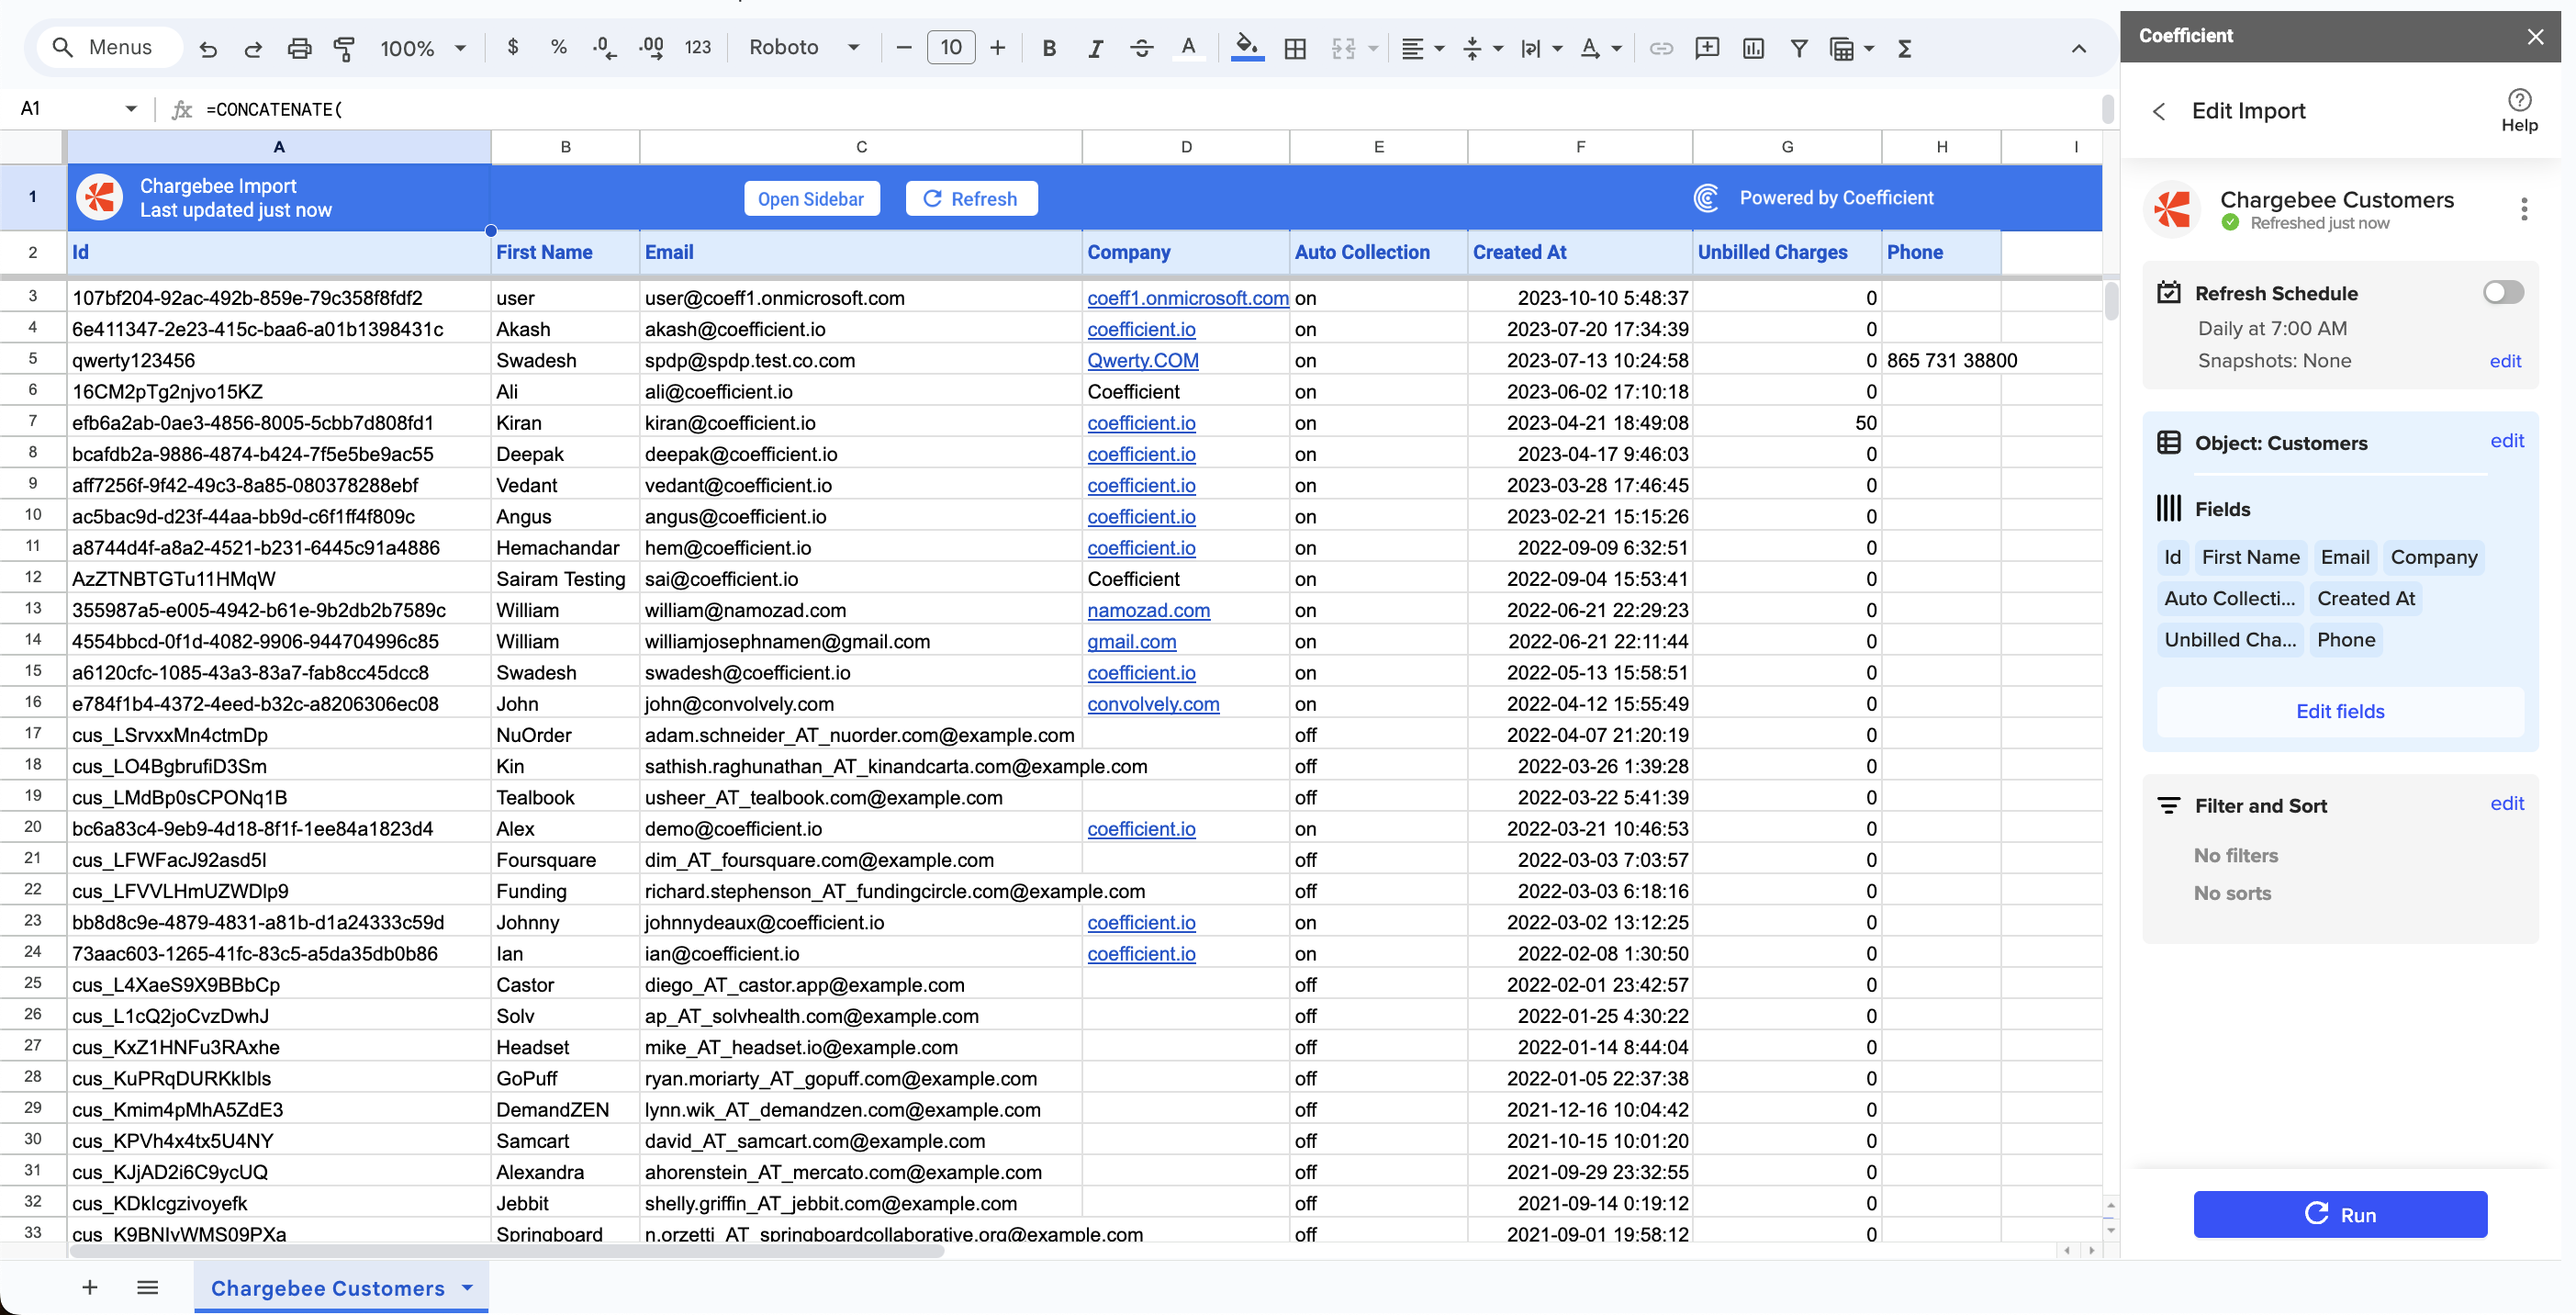Click the Menus search magnifier
The image size is (2576, 1315).
click(x=63, y=47)
